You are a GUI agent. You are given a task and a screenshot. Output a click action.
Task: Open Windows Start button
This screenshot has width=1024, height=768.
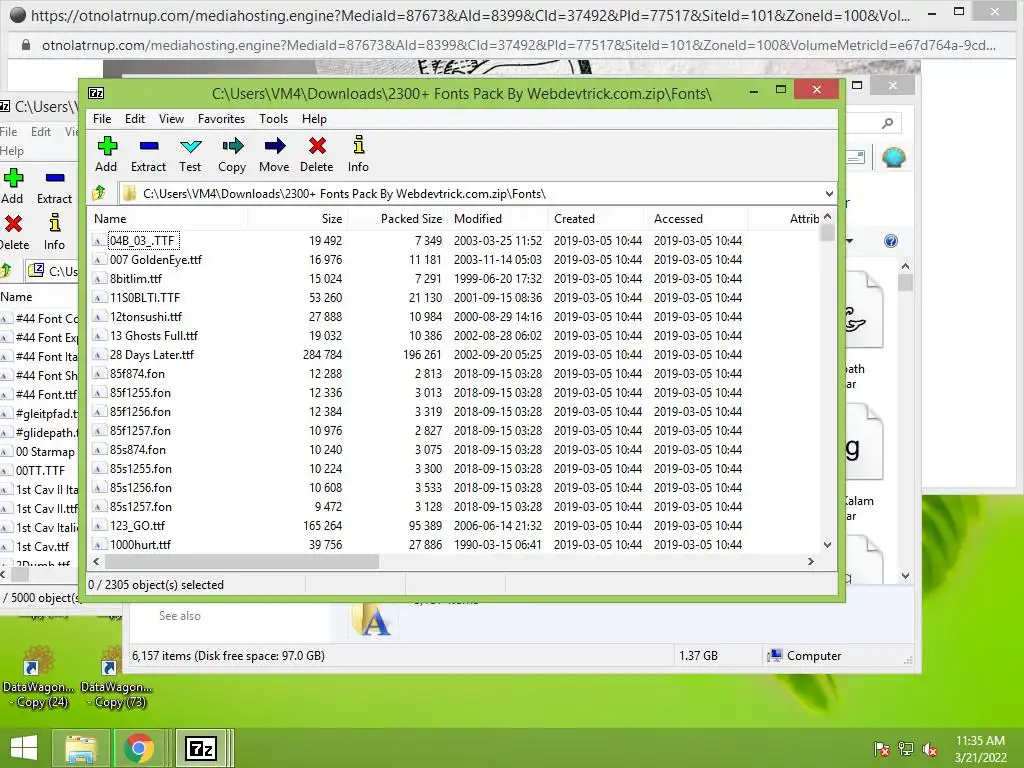point(24,748)
